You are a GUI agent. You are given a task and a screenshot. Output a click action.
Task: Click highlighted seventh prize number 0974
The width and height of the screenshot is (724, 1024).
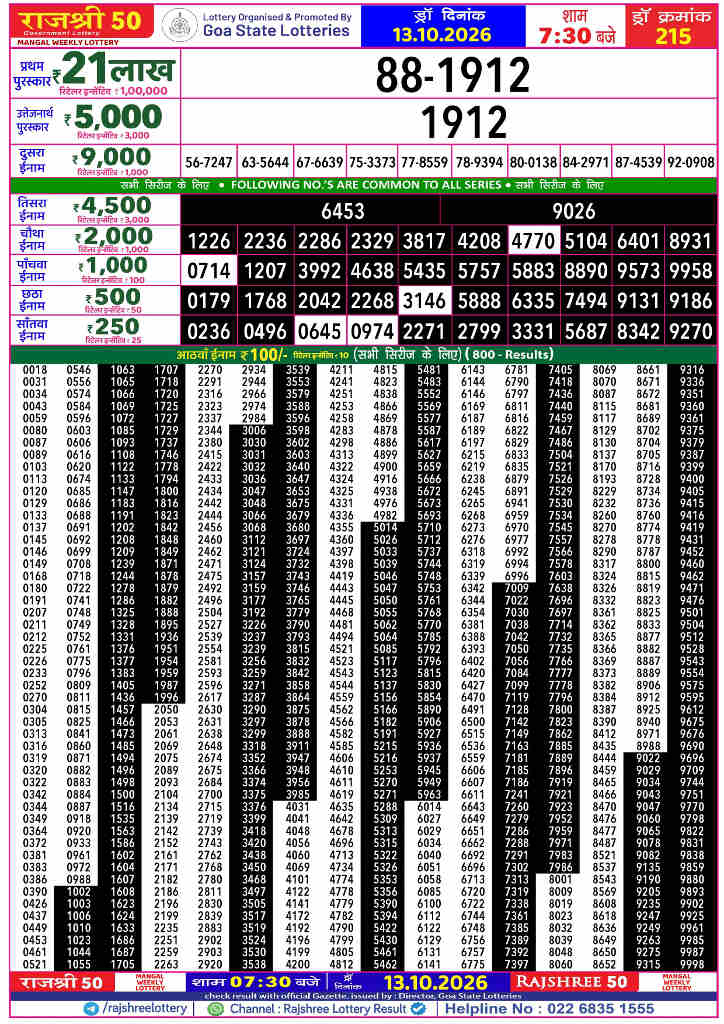click(372, 331)
